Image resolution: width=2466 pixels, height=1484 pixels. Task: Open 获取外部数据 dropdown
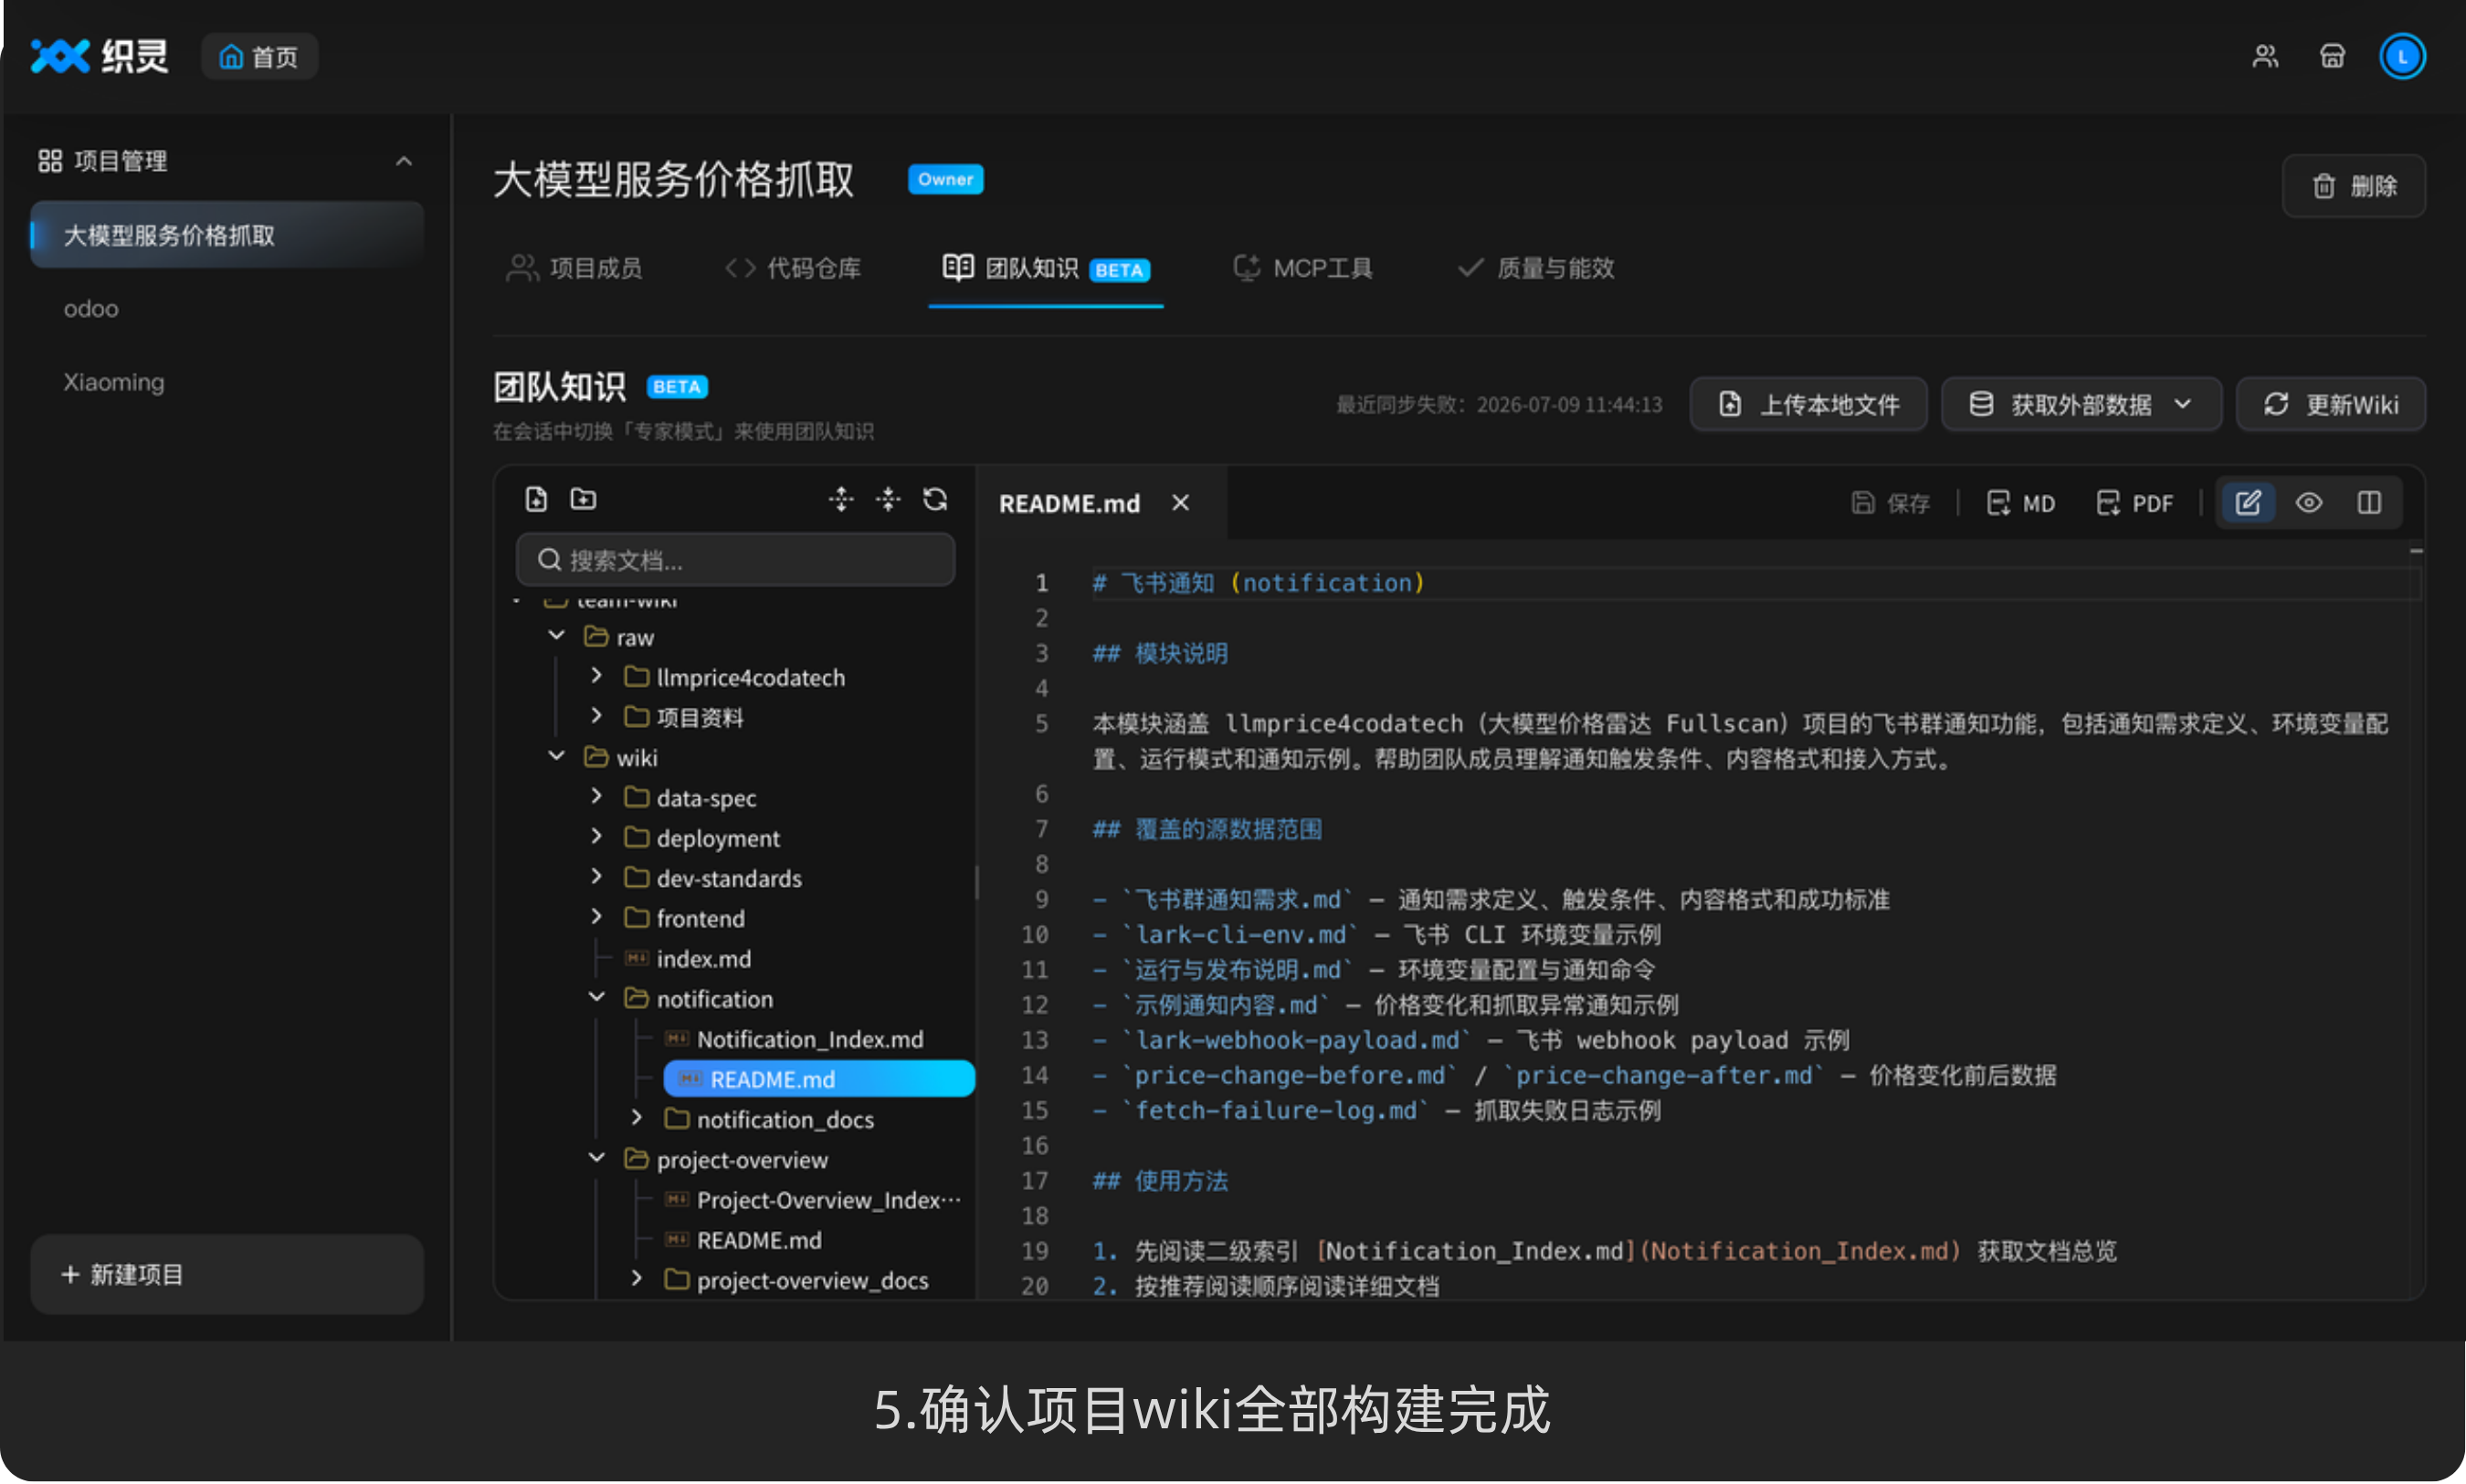coord(2081,404)
